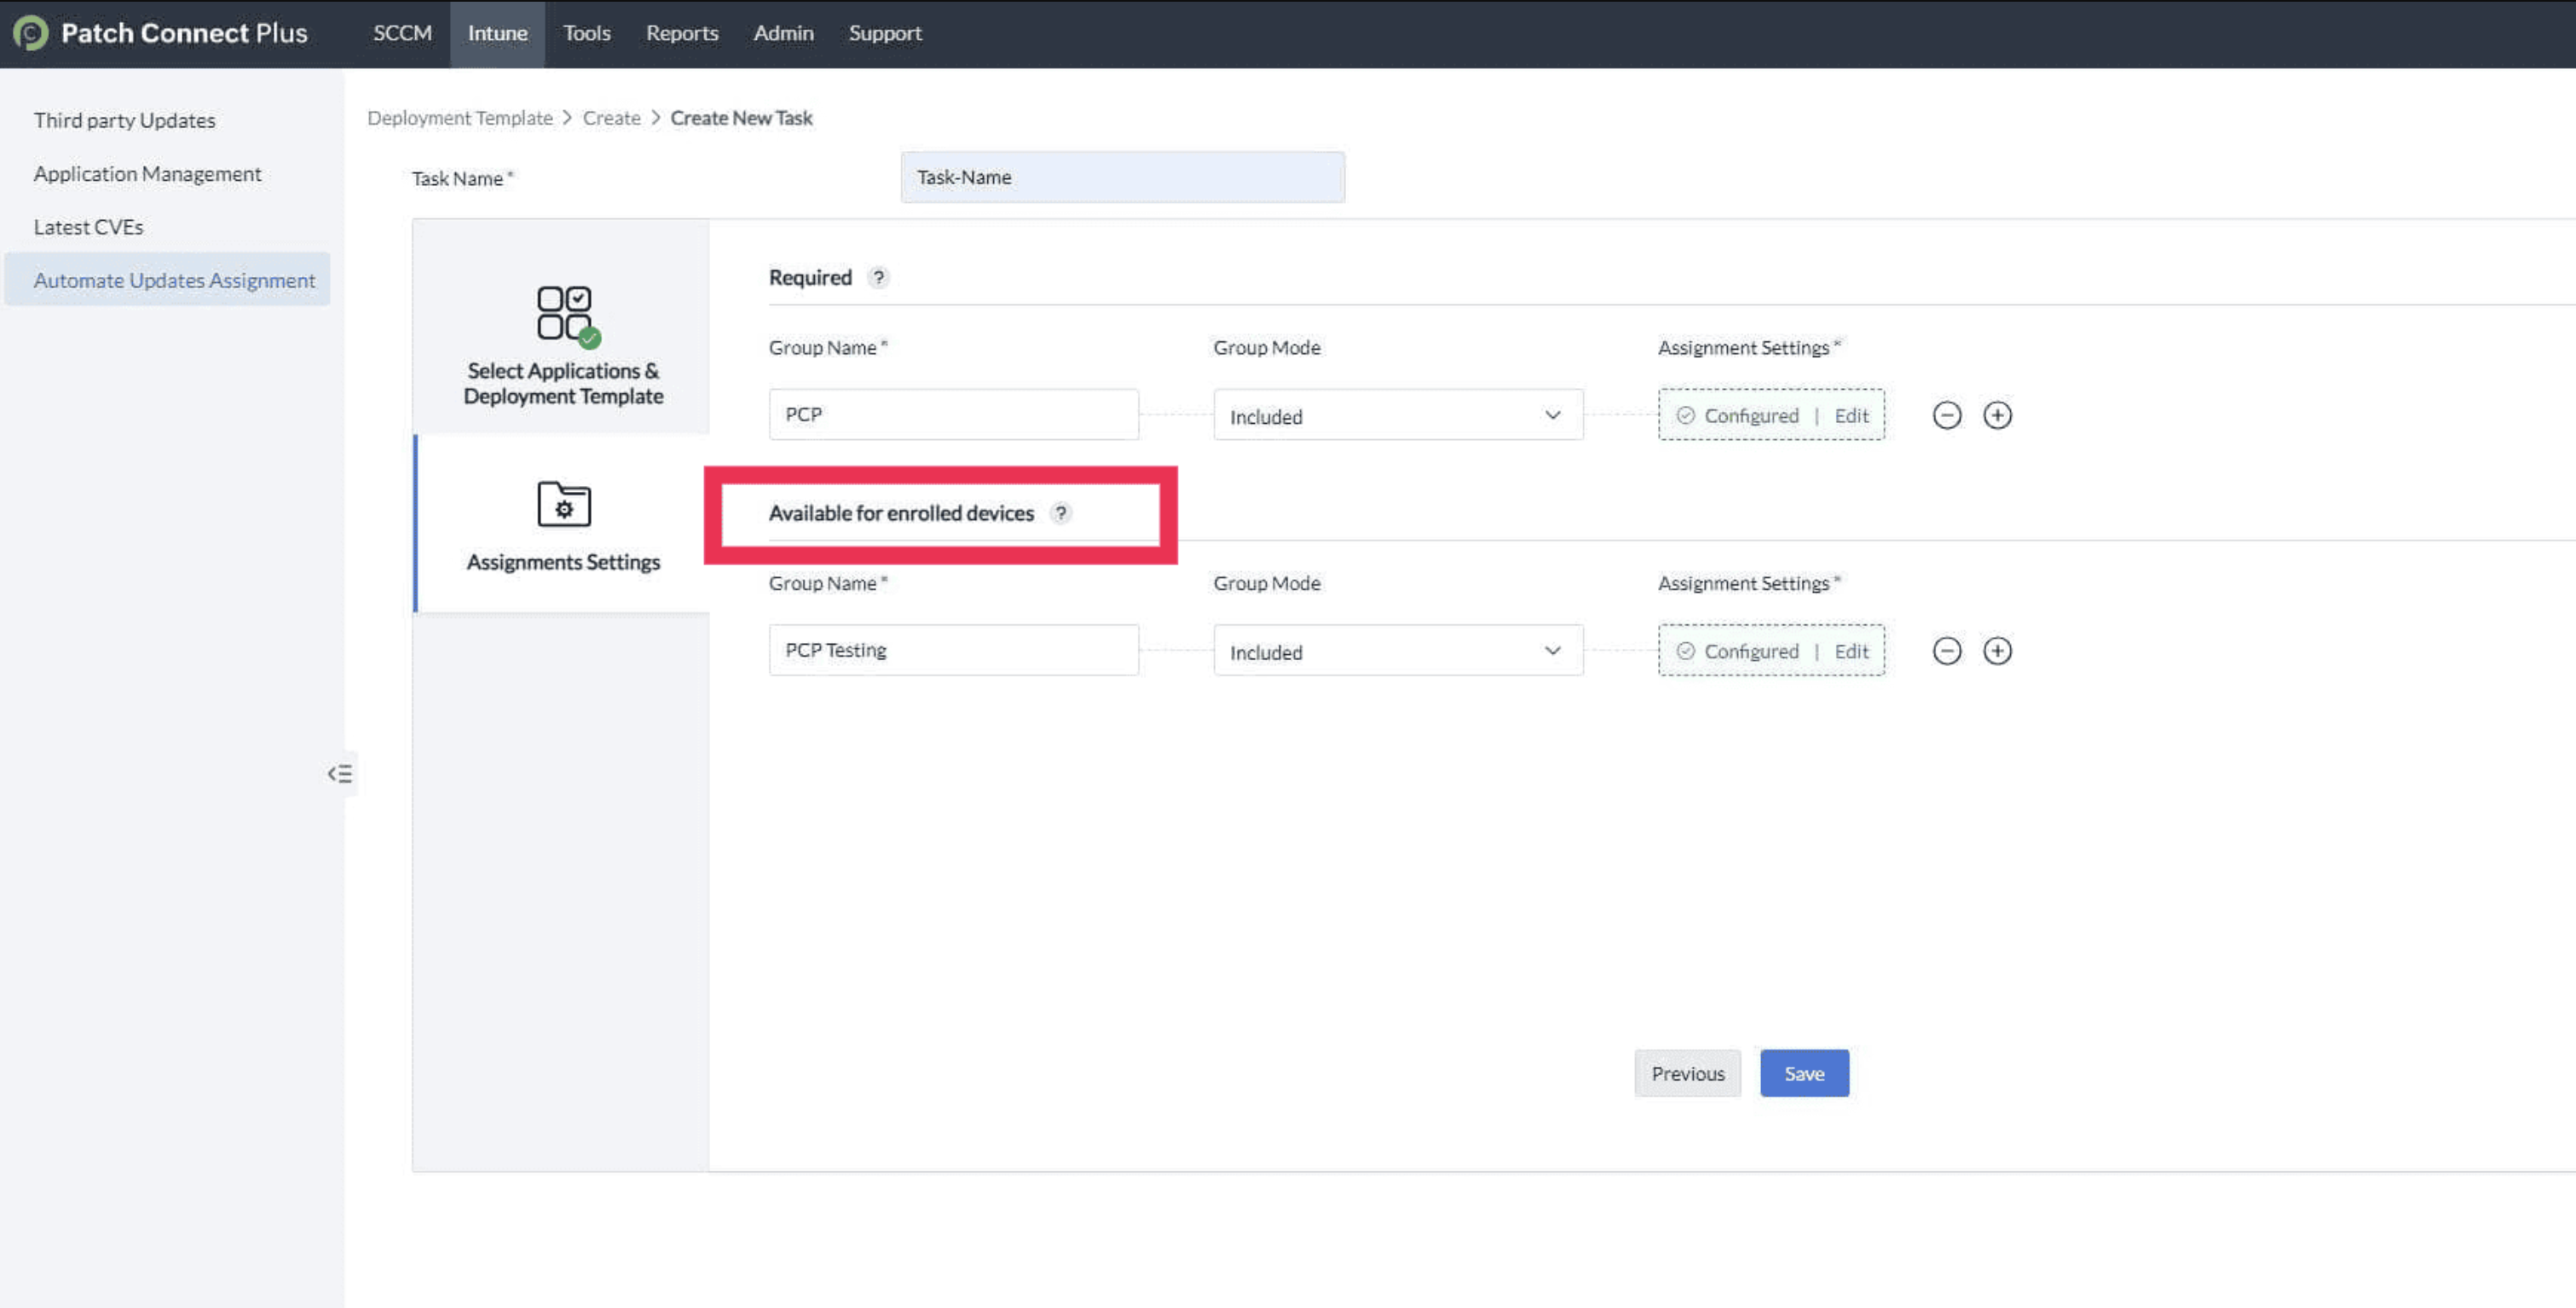
Task: Edit assignment settings for PCP group
Action: [1851, 415]
